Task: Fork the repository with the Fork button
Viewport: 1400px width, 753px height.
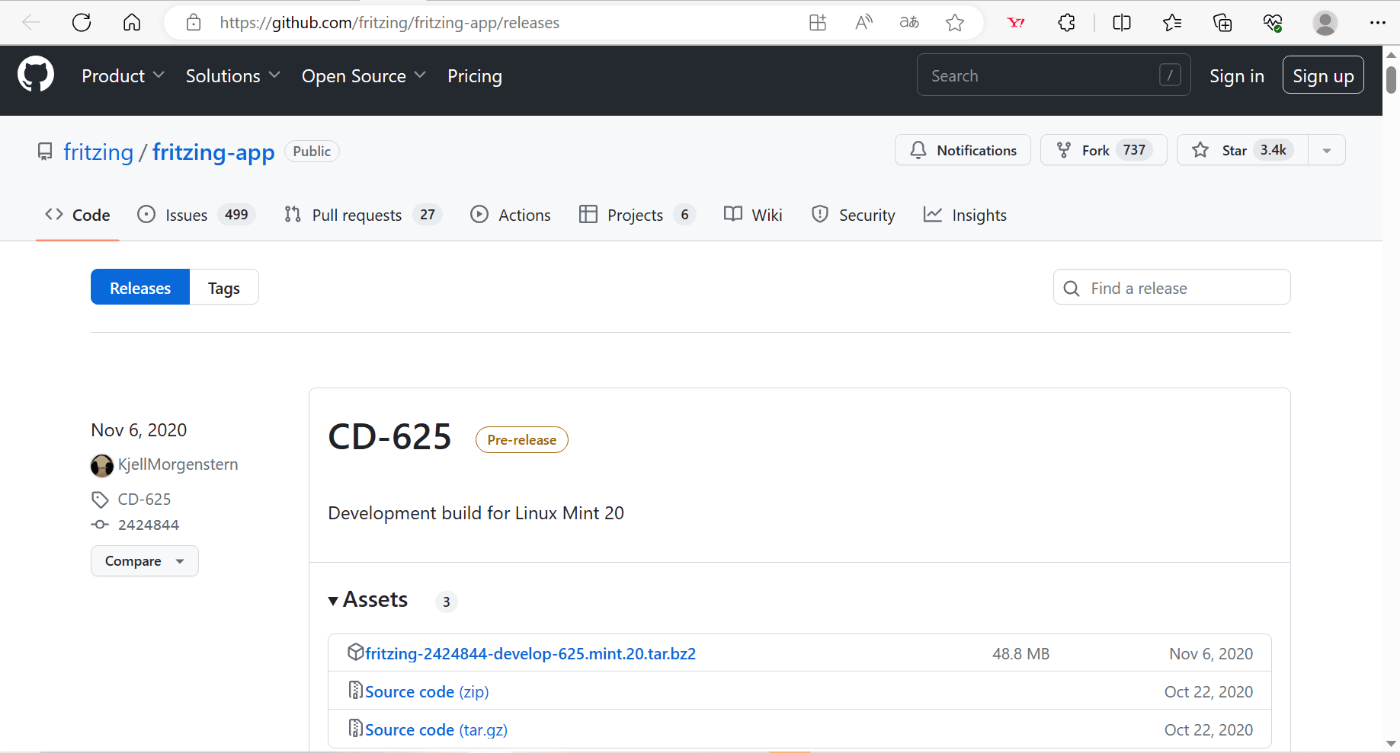Action: (1104, 150)
